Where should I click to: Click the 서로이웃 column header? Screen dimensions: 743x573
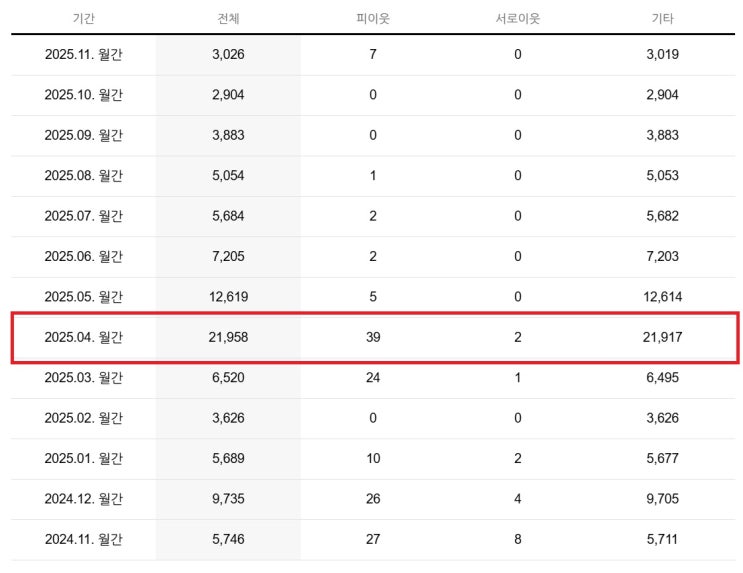(517, 18)
